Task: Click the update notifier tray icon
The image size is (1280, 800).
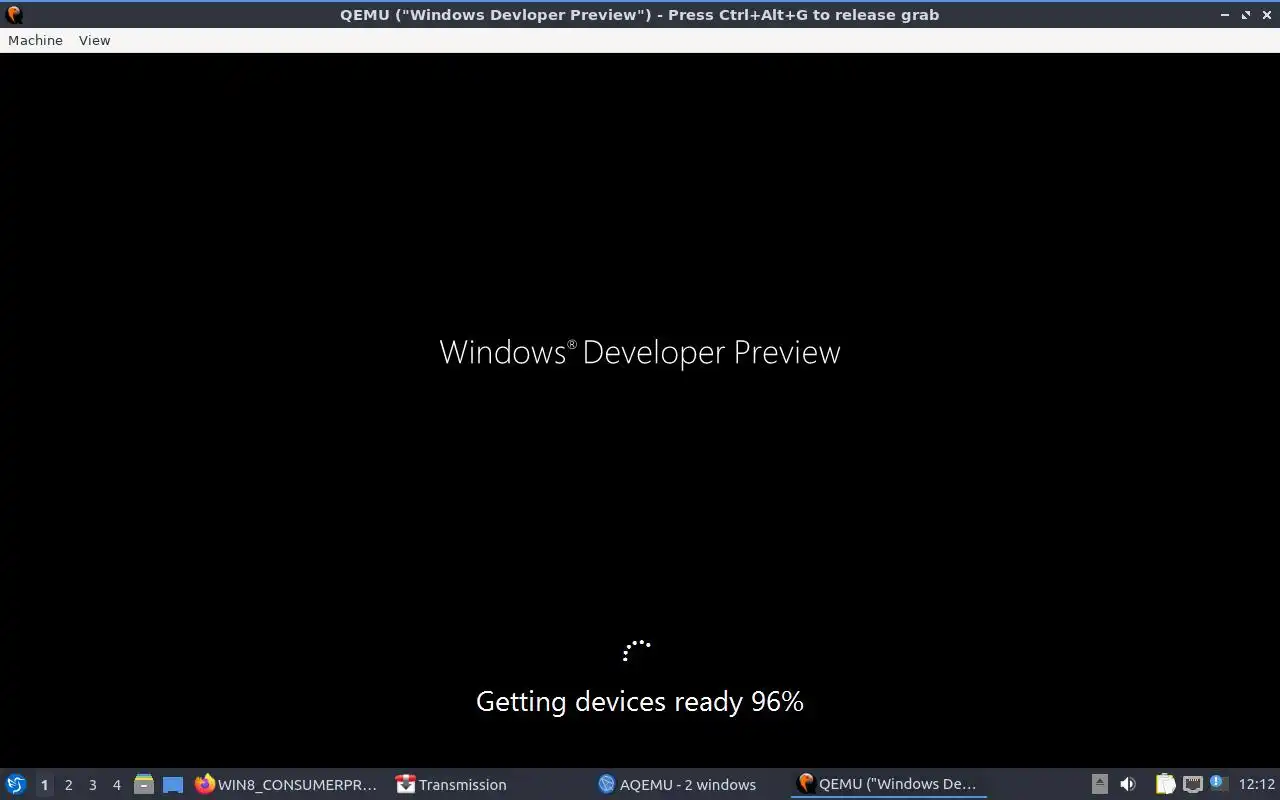Action: pos(1218,783)
